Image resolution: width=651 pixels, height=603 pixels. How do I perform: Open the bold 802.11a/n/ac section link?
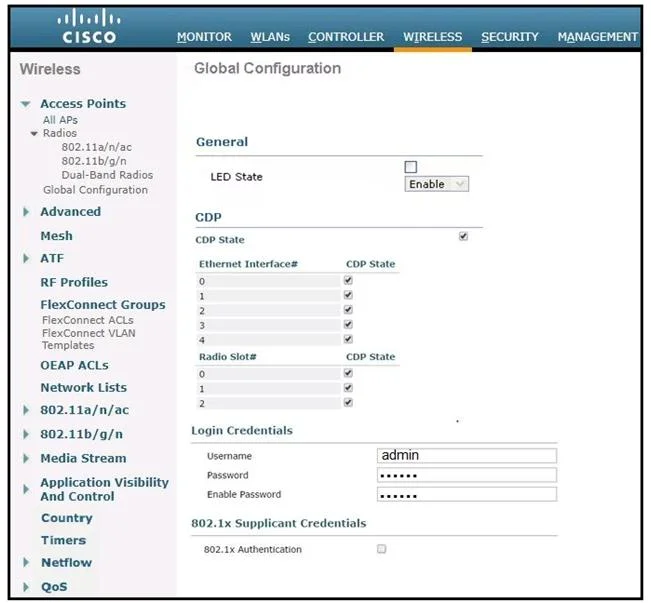(x=84, y=410)
